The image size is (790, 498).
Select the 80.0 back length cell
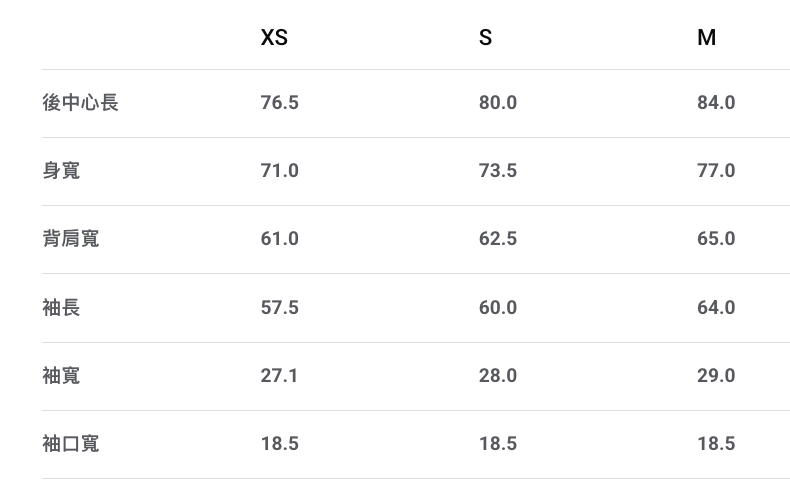497,102
